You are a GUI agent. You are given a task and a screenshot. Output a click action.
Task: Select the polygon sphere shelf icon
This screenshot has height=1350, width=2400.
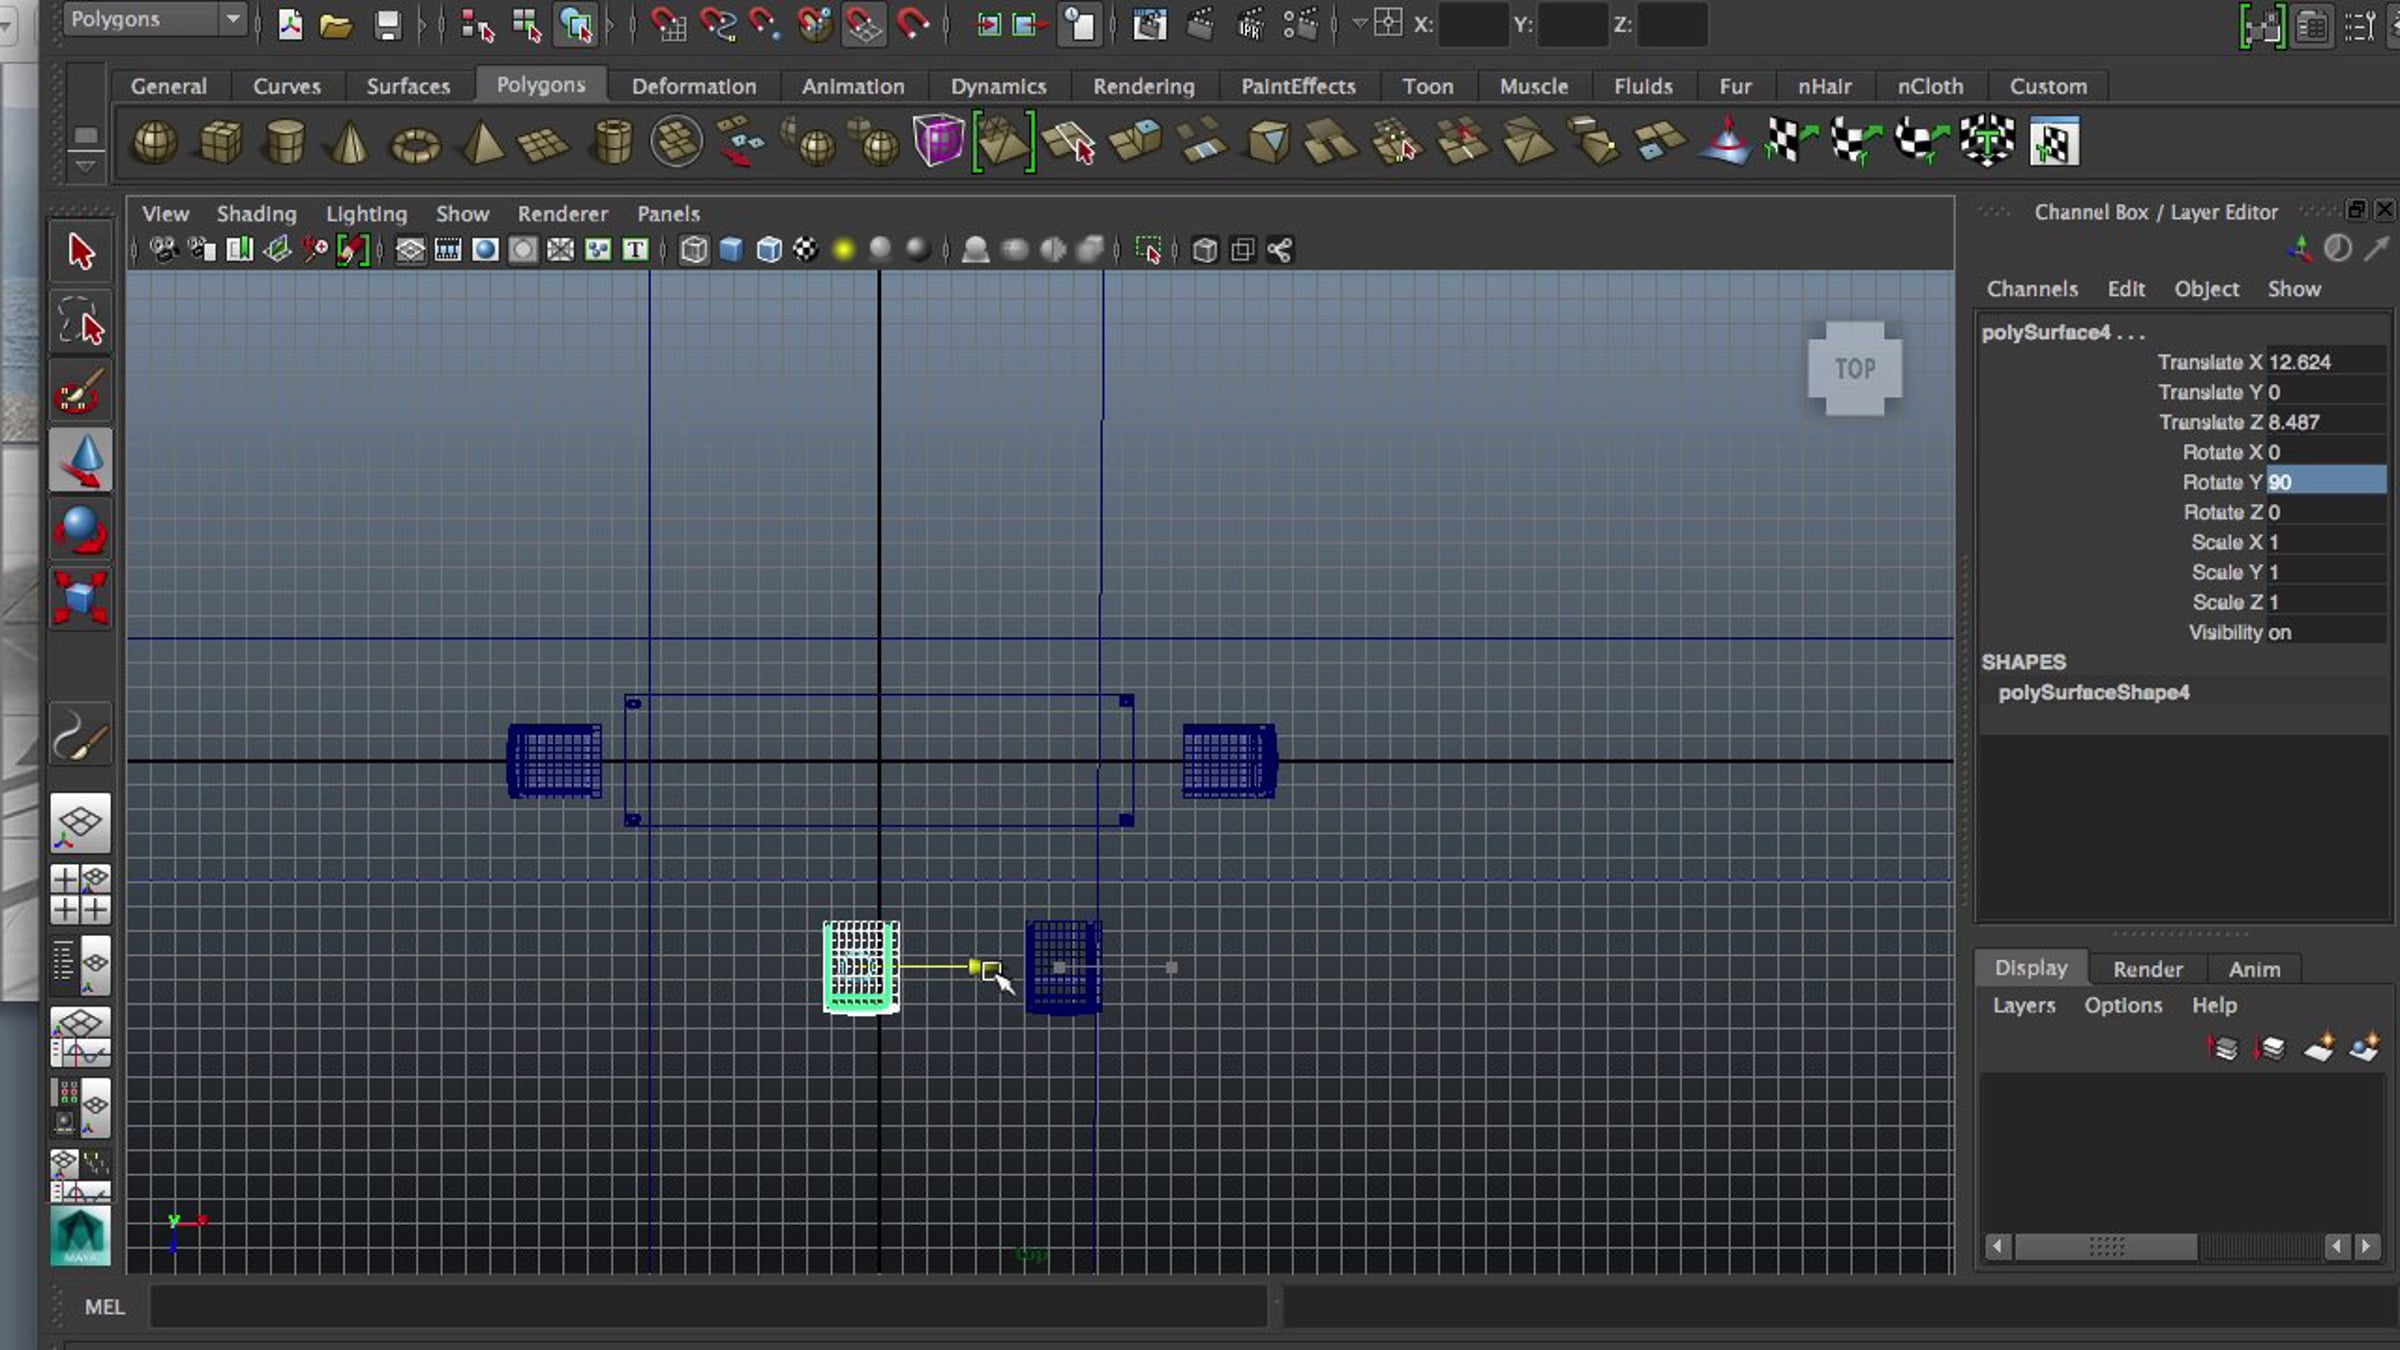click(154, 143)
